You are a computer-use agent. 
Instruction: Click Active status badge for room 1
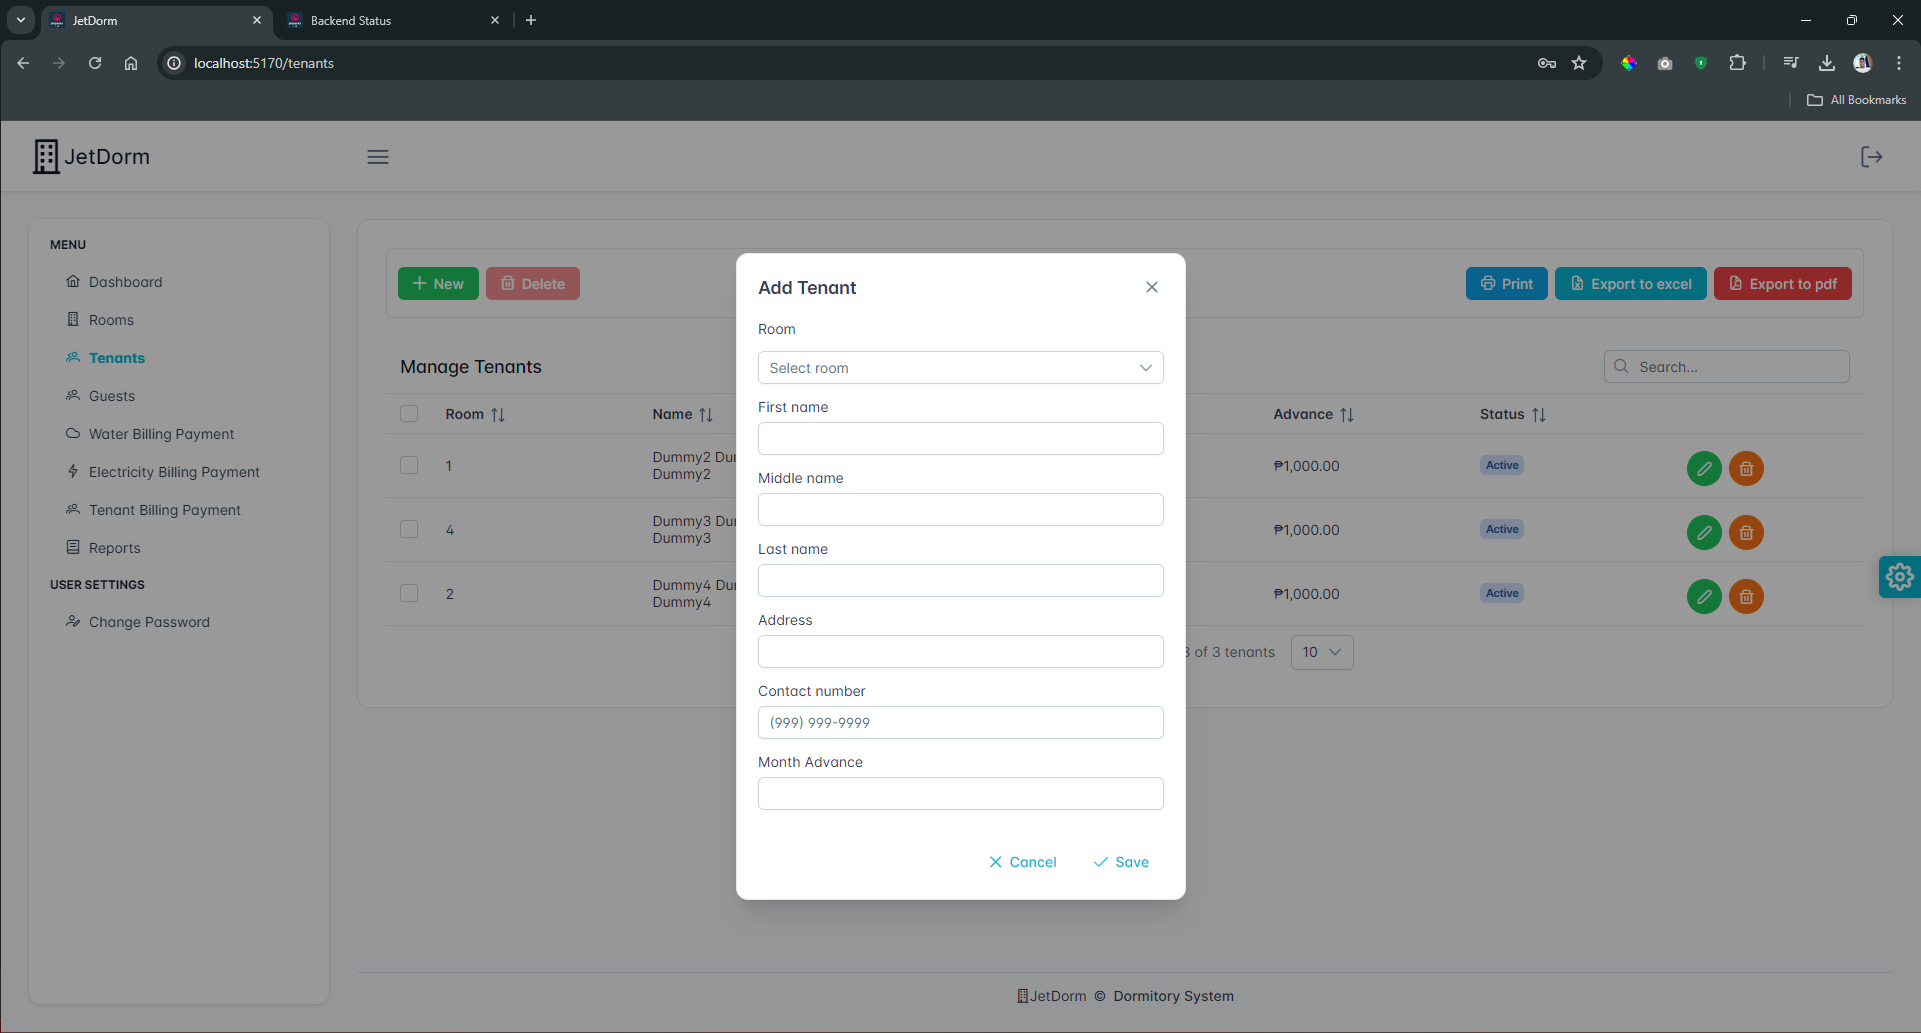tap(1502, 465)
